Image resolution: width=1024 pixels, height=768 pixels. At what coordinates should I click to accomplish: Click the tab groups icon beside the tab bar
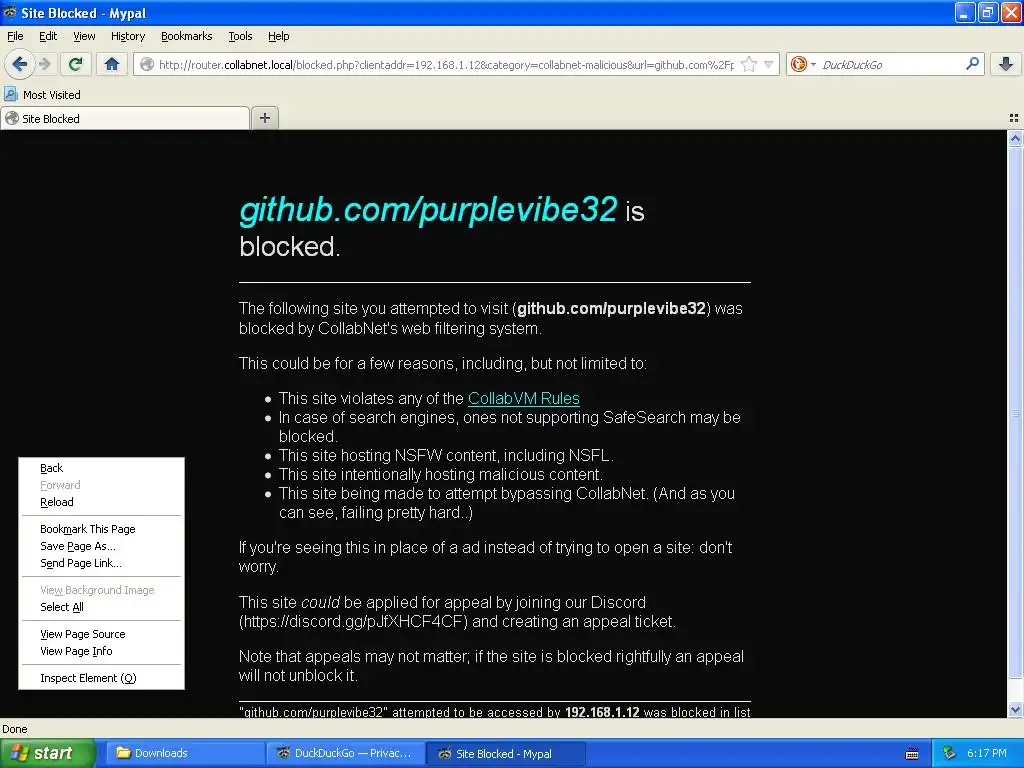click(1014, 118)
